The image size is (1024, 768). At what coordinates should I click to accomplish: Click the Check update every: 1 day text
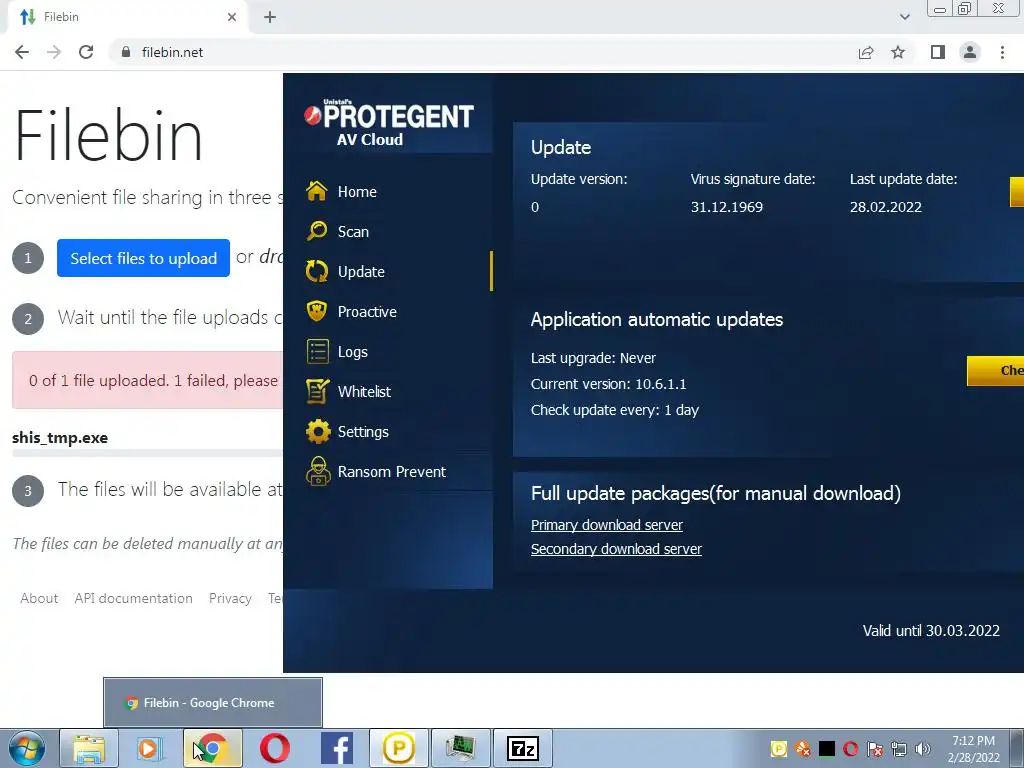pyautogui.click(x=615, y=410)
